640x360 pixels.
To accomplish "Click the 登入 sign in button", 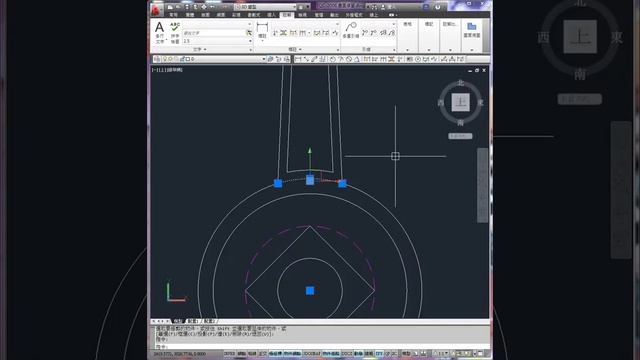I will [389, 7].
